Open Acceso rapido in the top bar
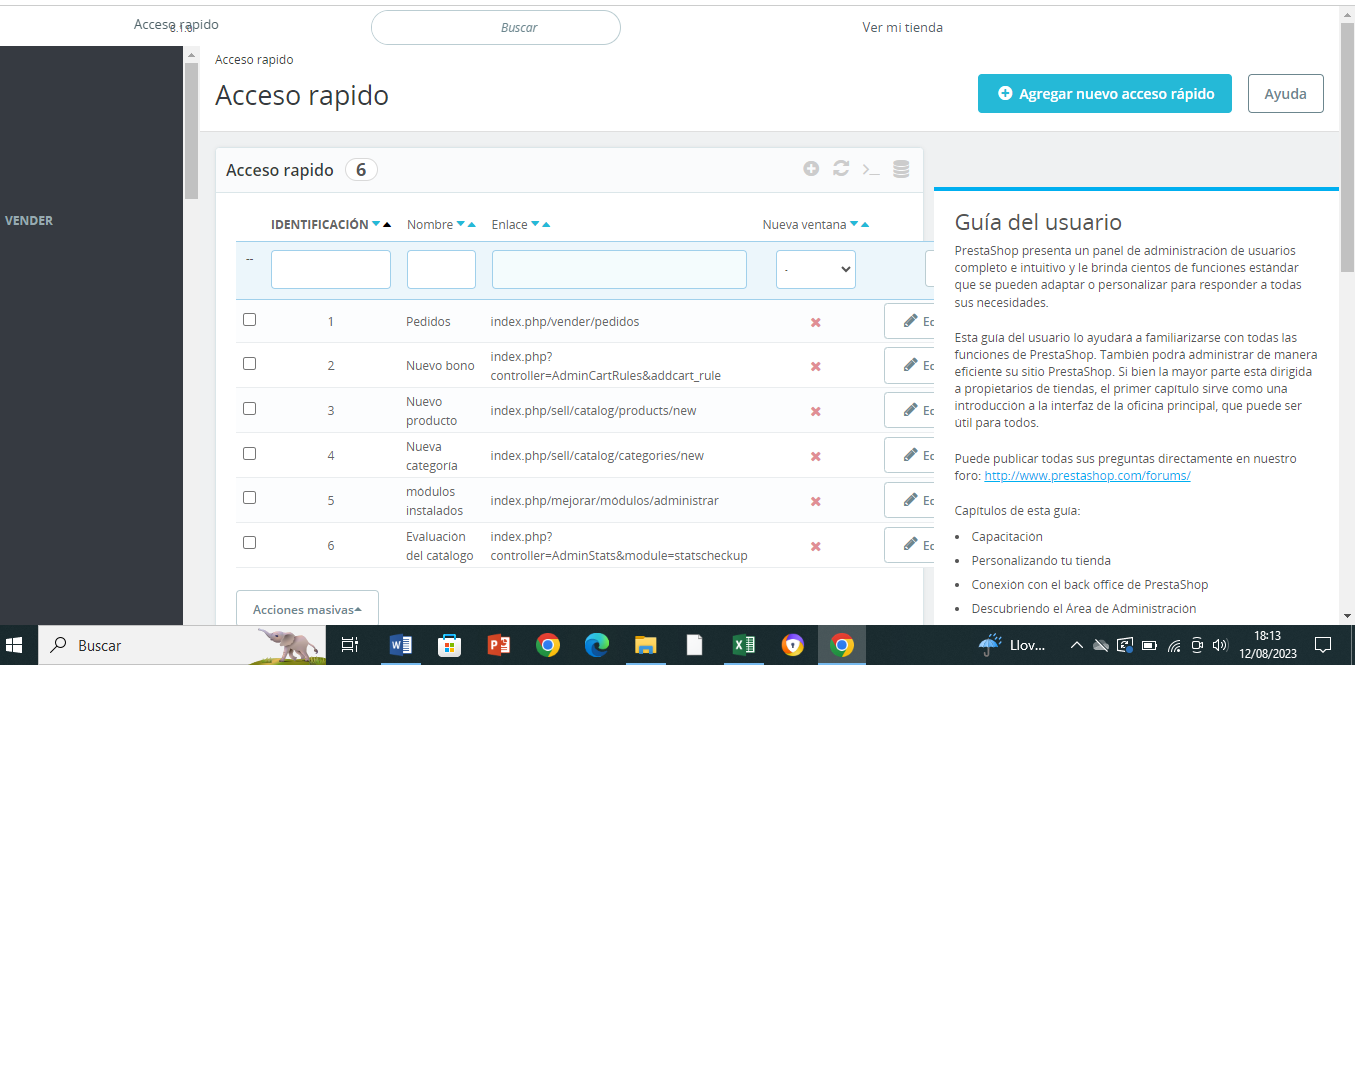This screenshot has height=1088, width=1355. [x=176, y=24]
